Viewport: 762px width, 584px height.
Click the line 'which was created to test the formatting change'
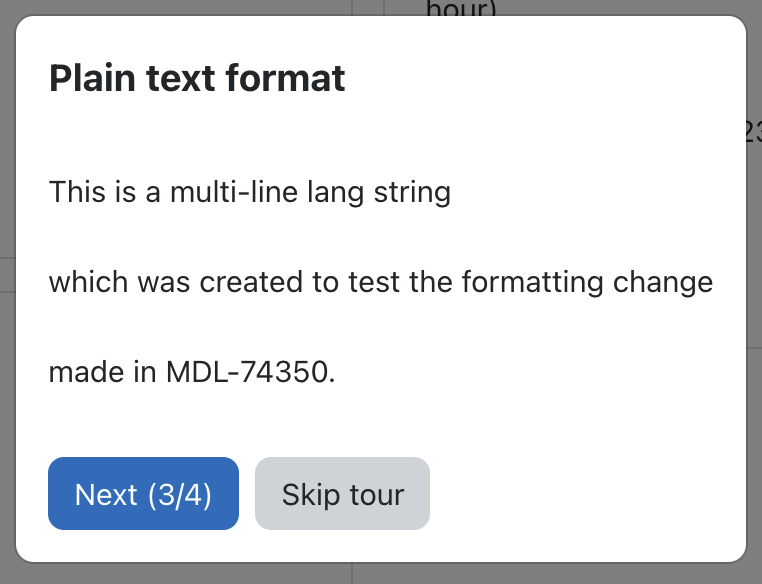click(381, 282)
